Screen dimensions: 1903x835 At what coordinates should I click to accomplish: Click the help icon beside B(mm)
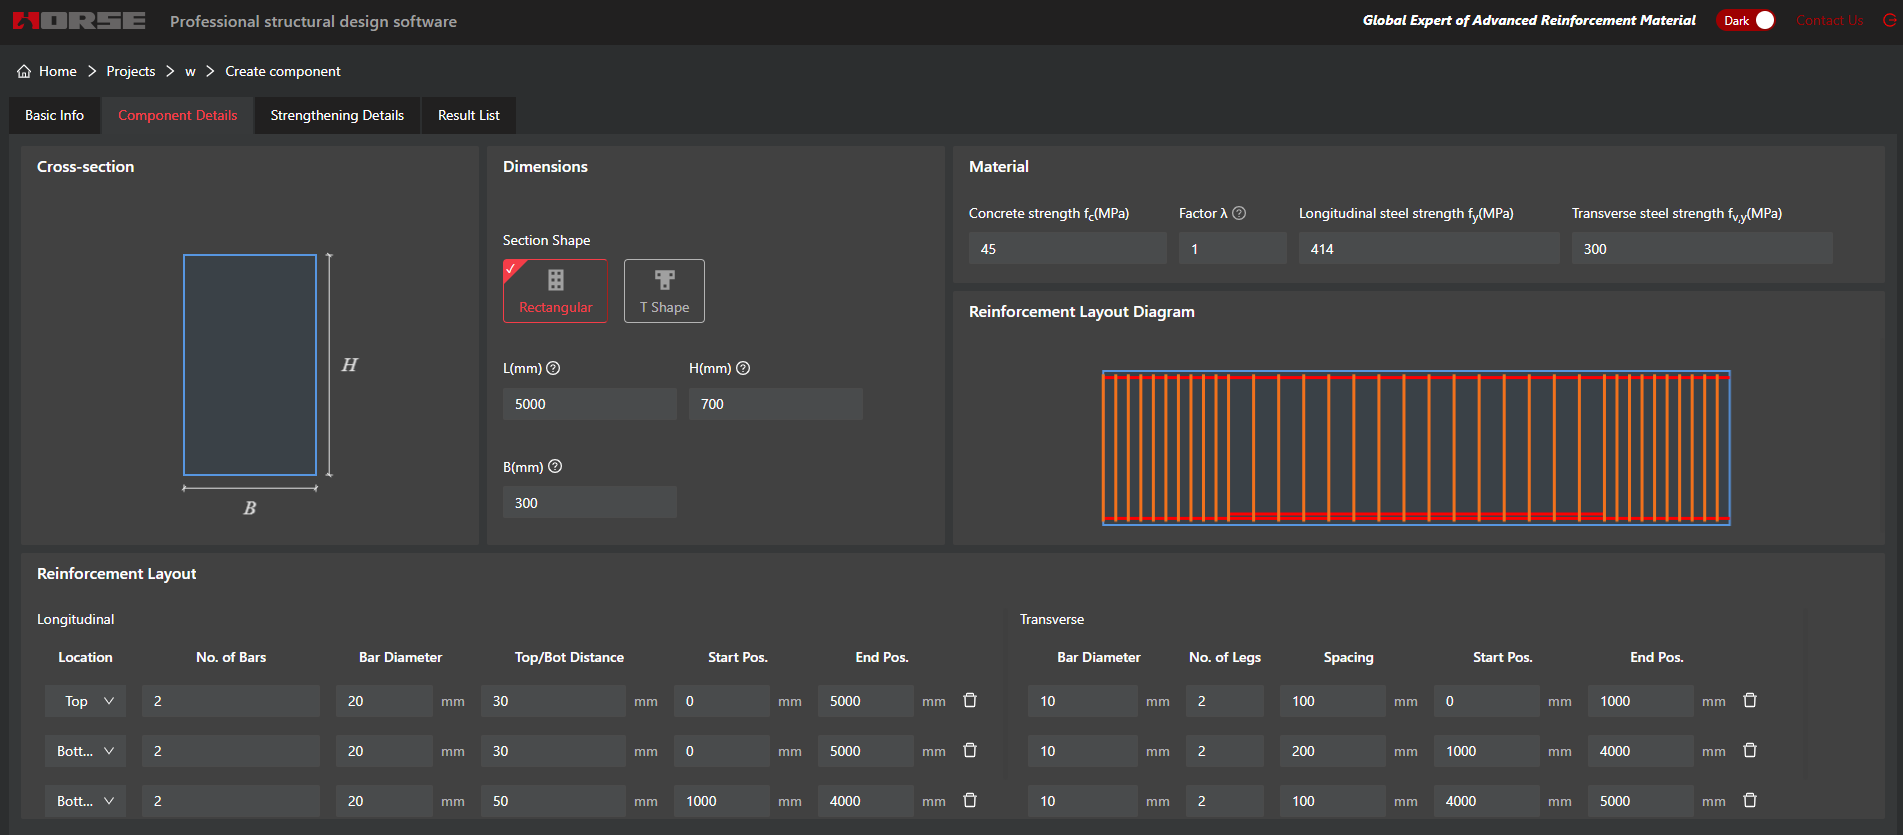click(555, 466)
